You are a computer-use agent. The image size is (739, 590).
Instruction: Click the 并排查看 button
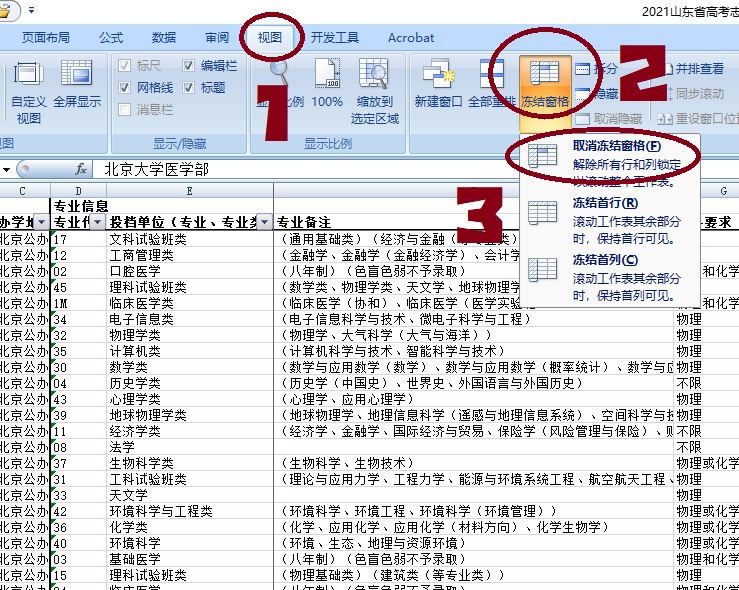[x=694, y=69]
